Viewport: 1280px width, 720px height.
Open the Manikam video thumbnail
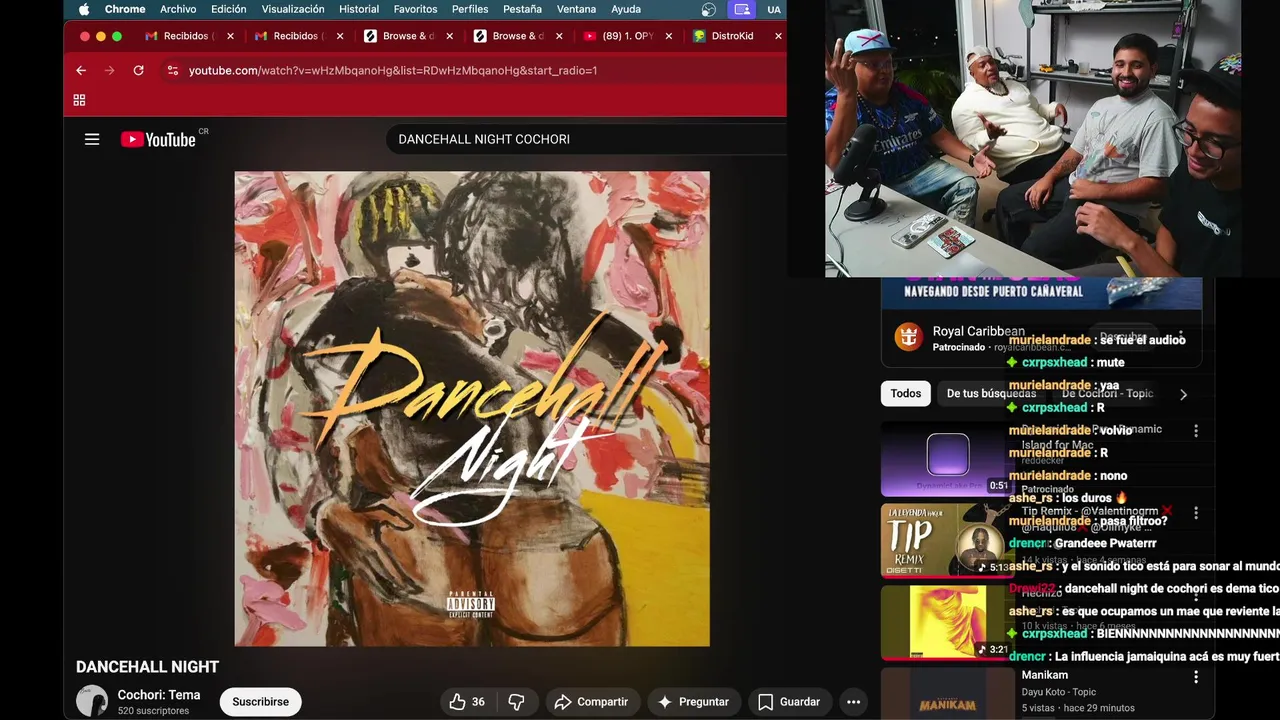pos(947,694)
